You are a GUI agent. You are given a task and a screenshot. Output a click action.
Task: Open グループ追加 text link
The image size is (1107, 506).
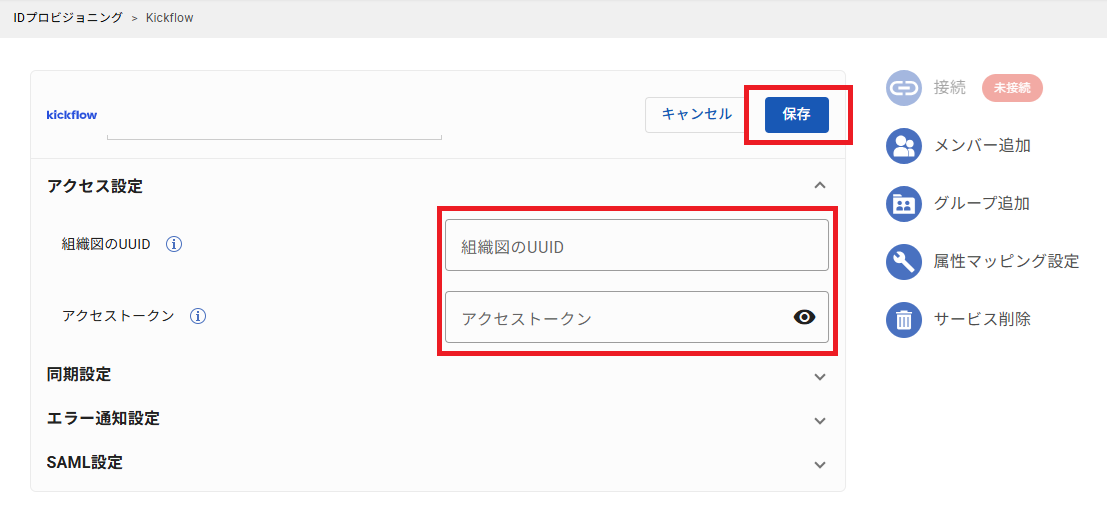click(x=981, y=204)
